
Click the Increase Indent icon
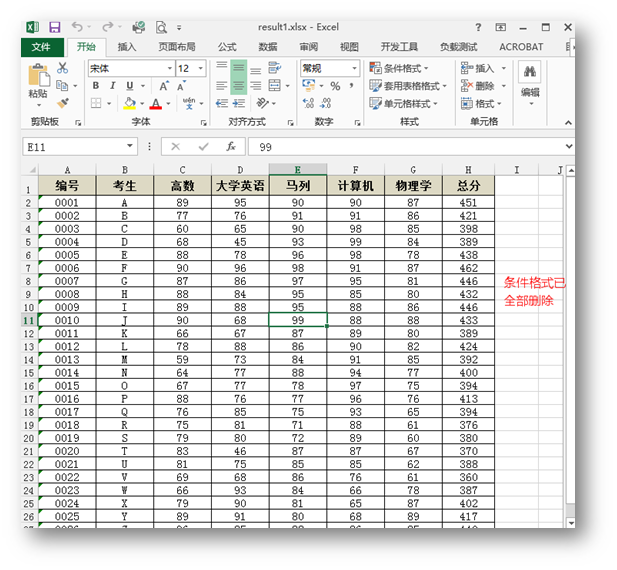click(238, 103)
